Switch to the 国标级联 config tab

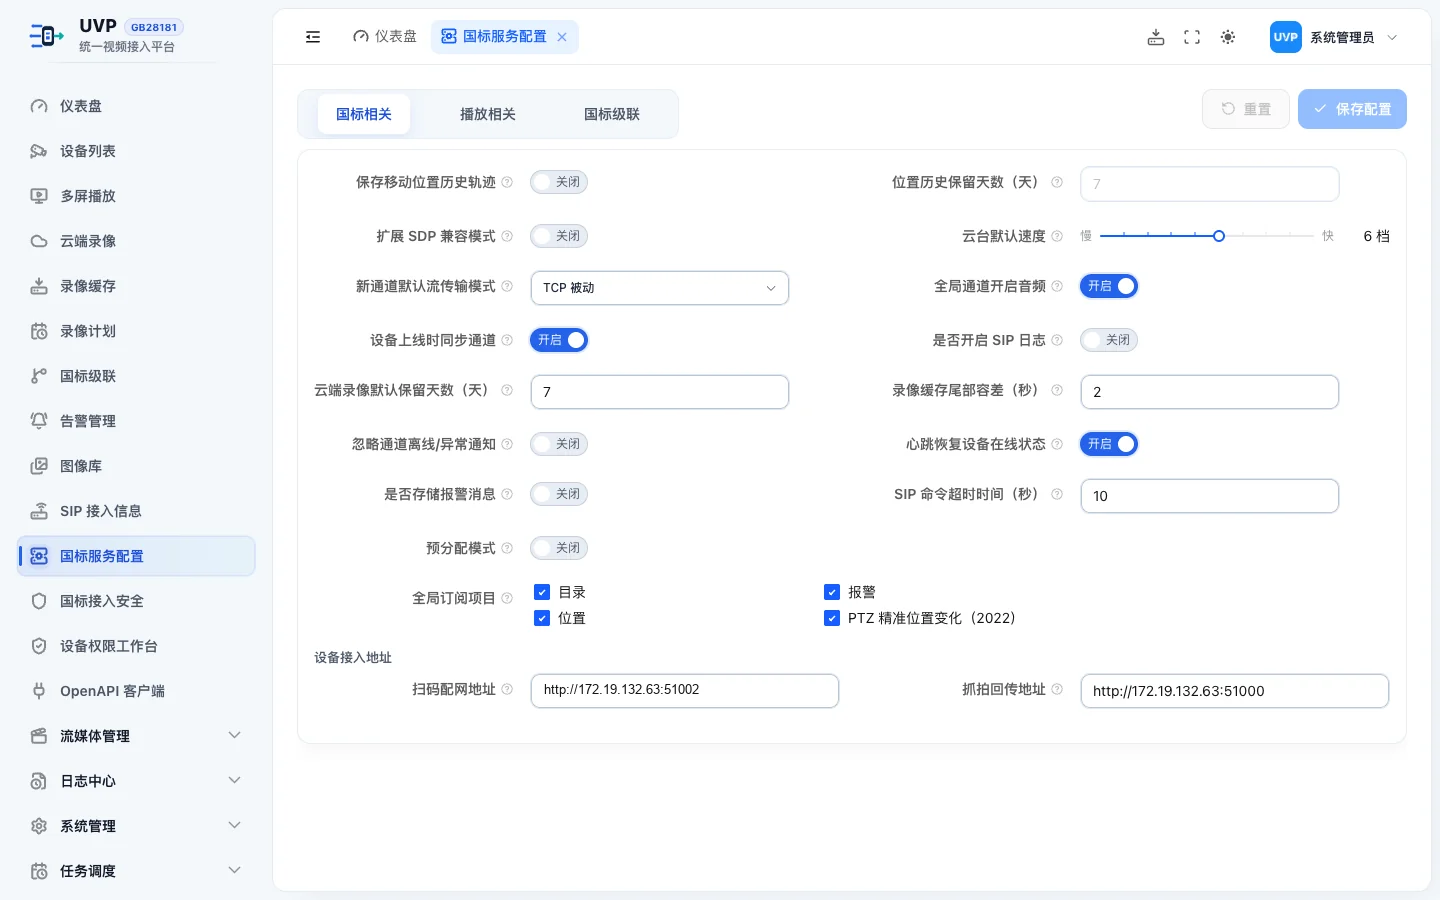point(612,114)
